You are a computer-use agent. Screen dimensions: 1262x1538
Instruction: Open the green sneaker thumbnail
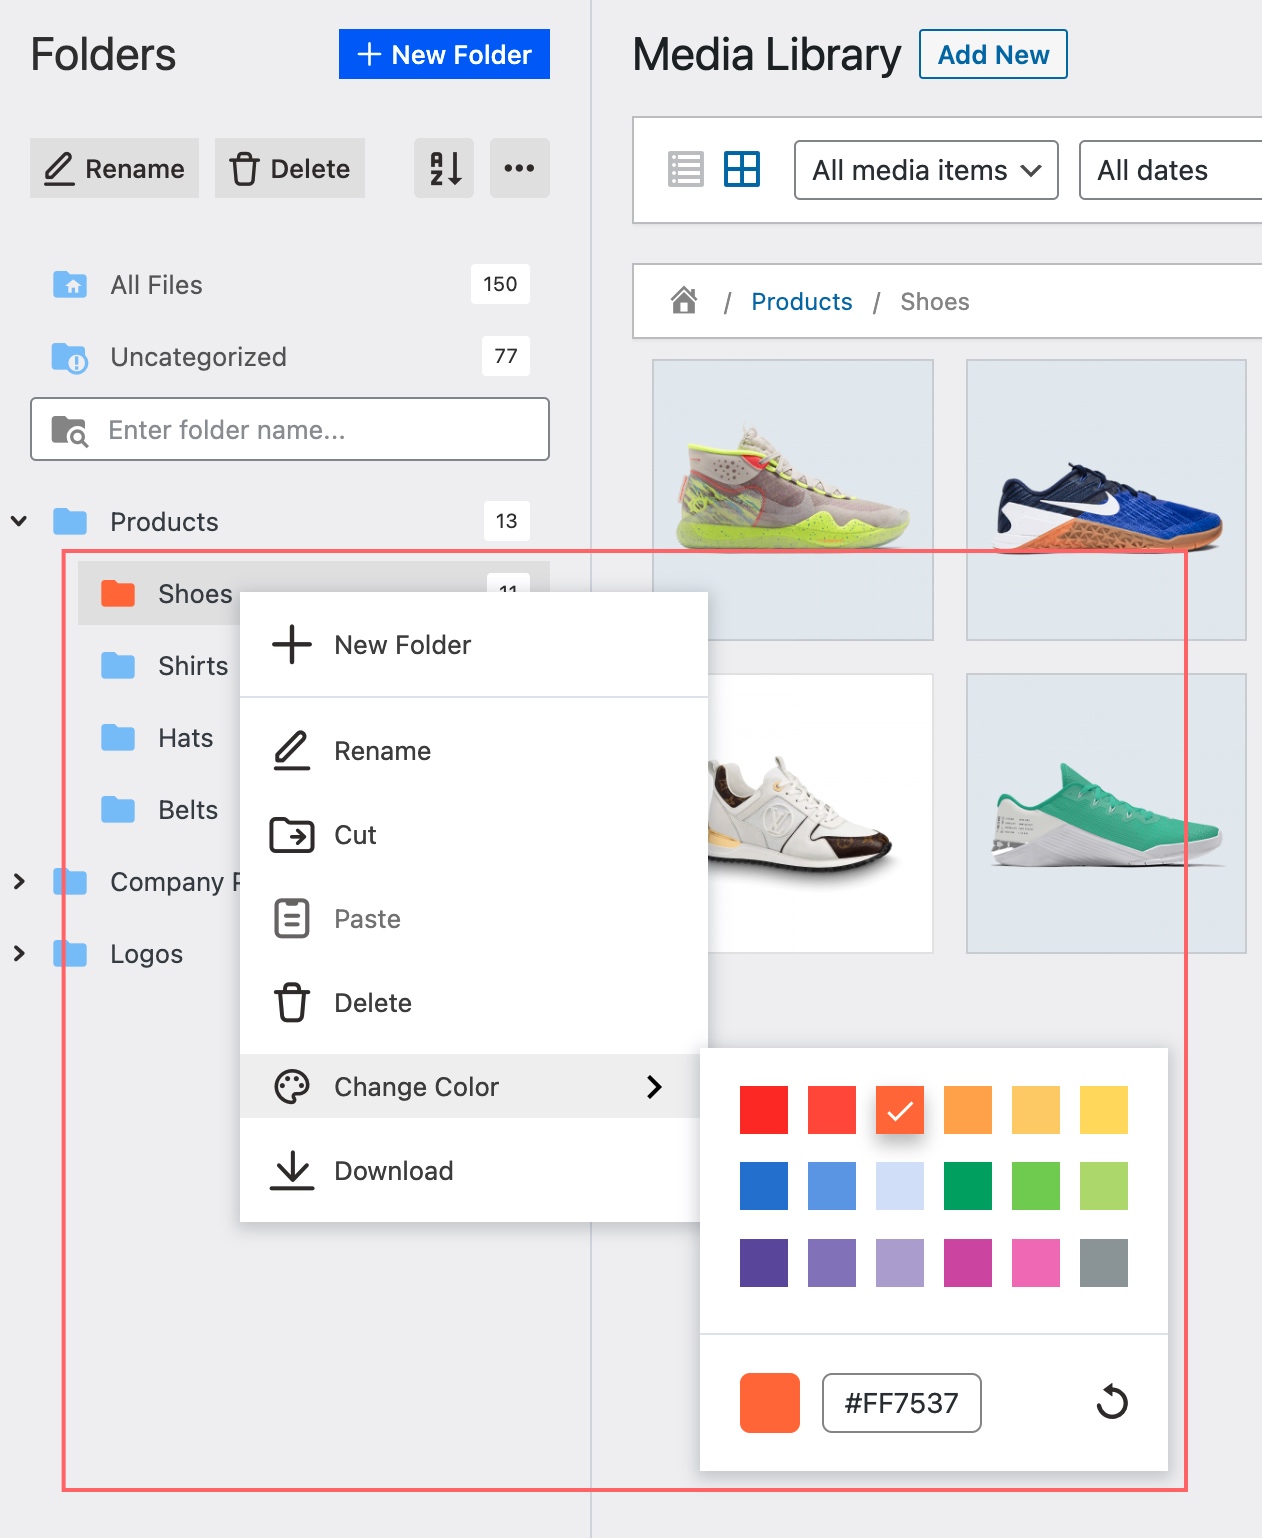[x=1106, y=813]
